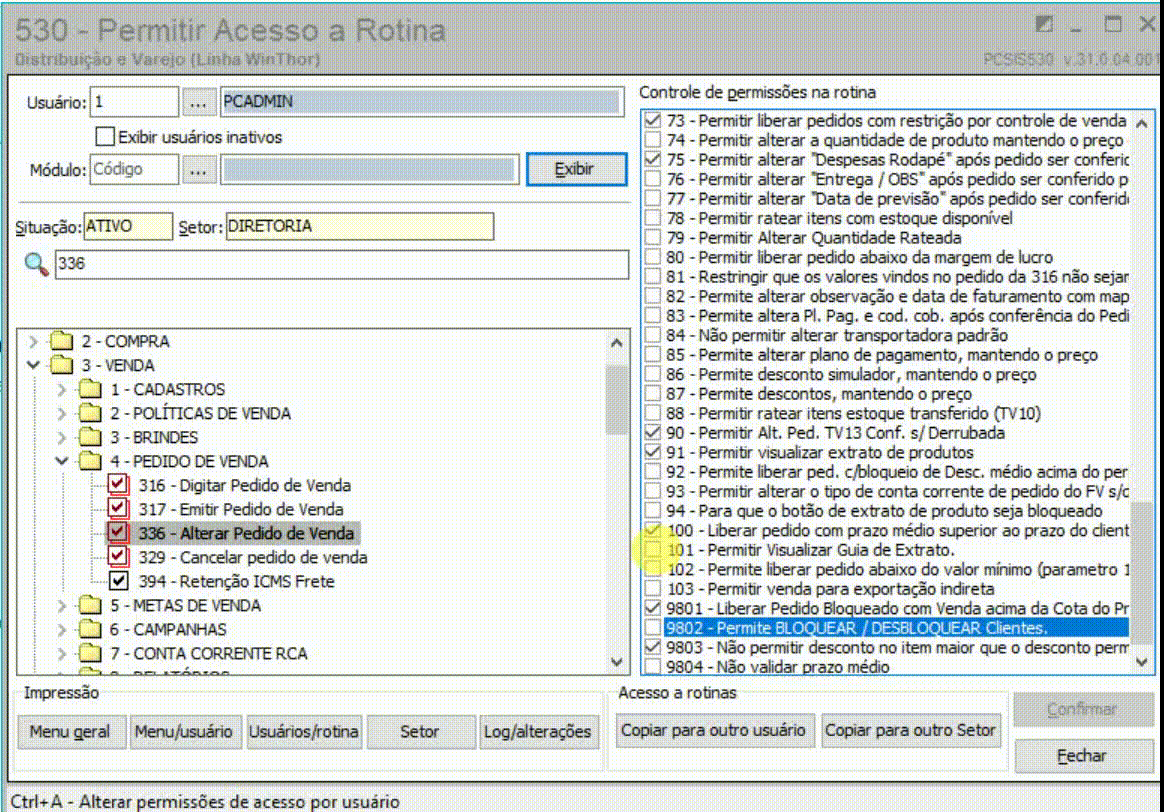Check permission 9804 Não validar prazo médio
Image resolution: width=1164 pixels, height=812 pixels.
[x=653, y=667]
